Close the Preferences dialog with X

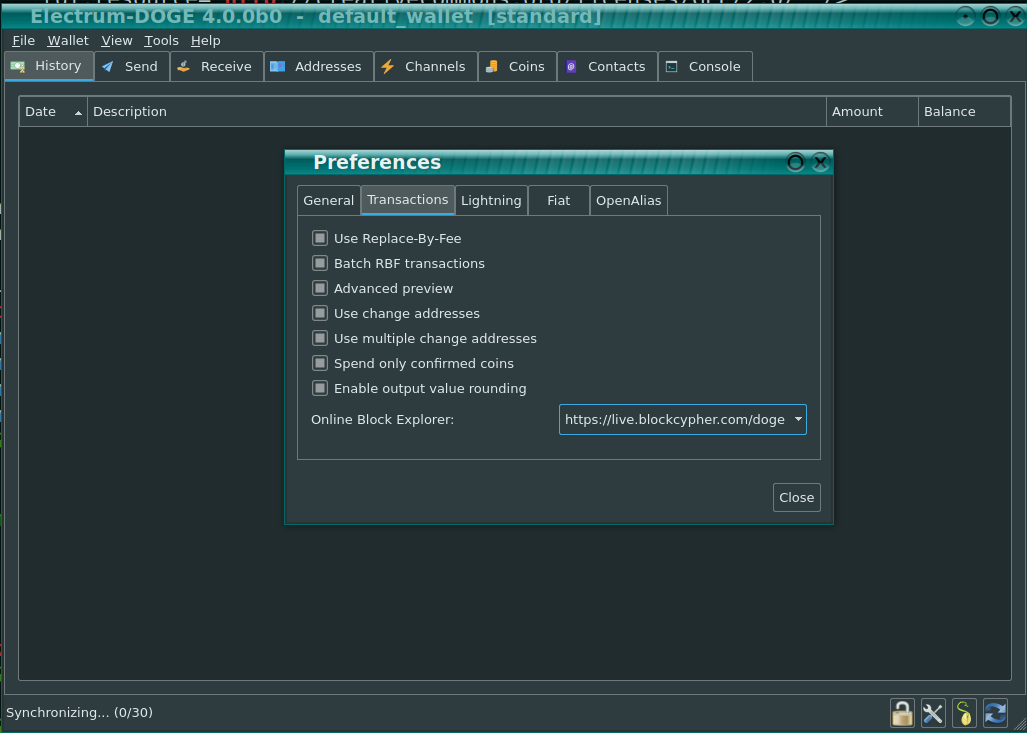tap(820, 162)
